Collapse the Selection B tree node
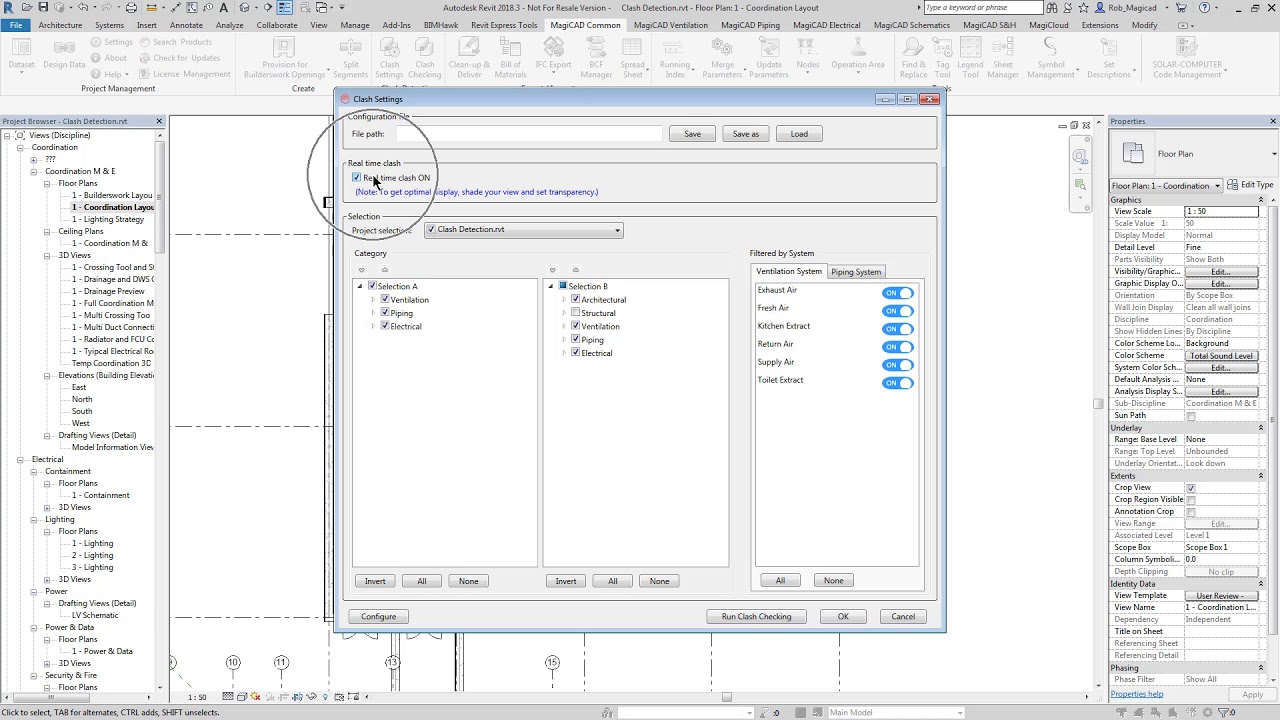The image size is (1280, 720). click(x=551, y=286)
